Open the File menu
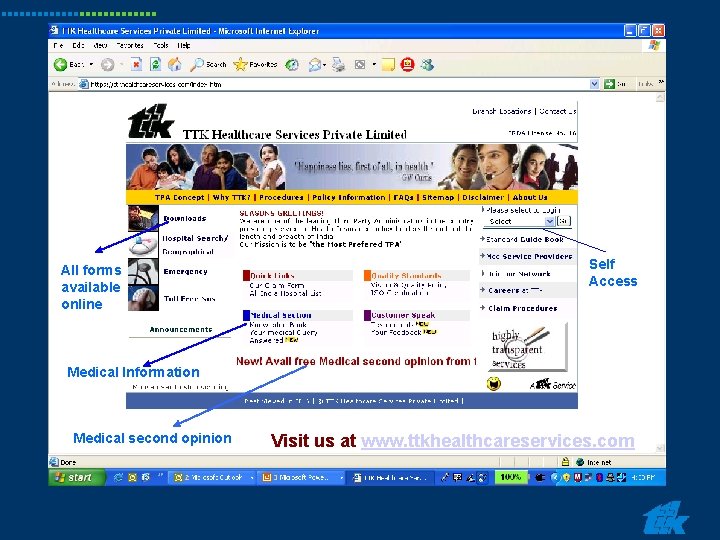720x540 pixels. 58,45
